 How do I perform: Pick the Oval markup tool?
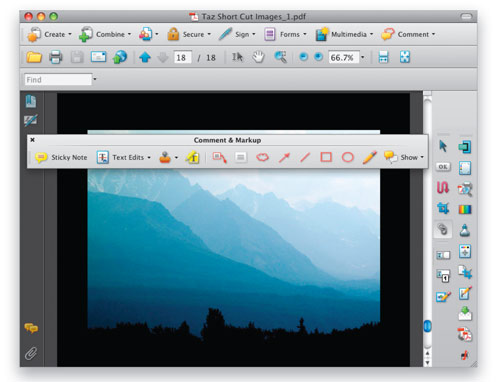pos(348,157)
